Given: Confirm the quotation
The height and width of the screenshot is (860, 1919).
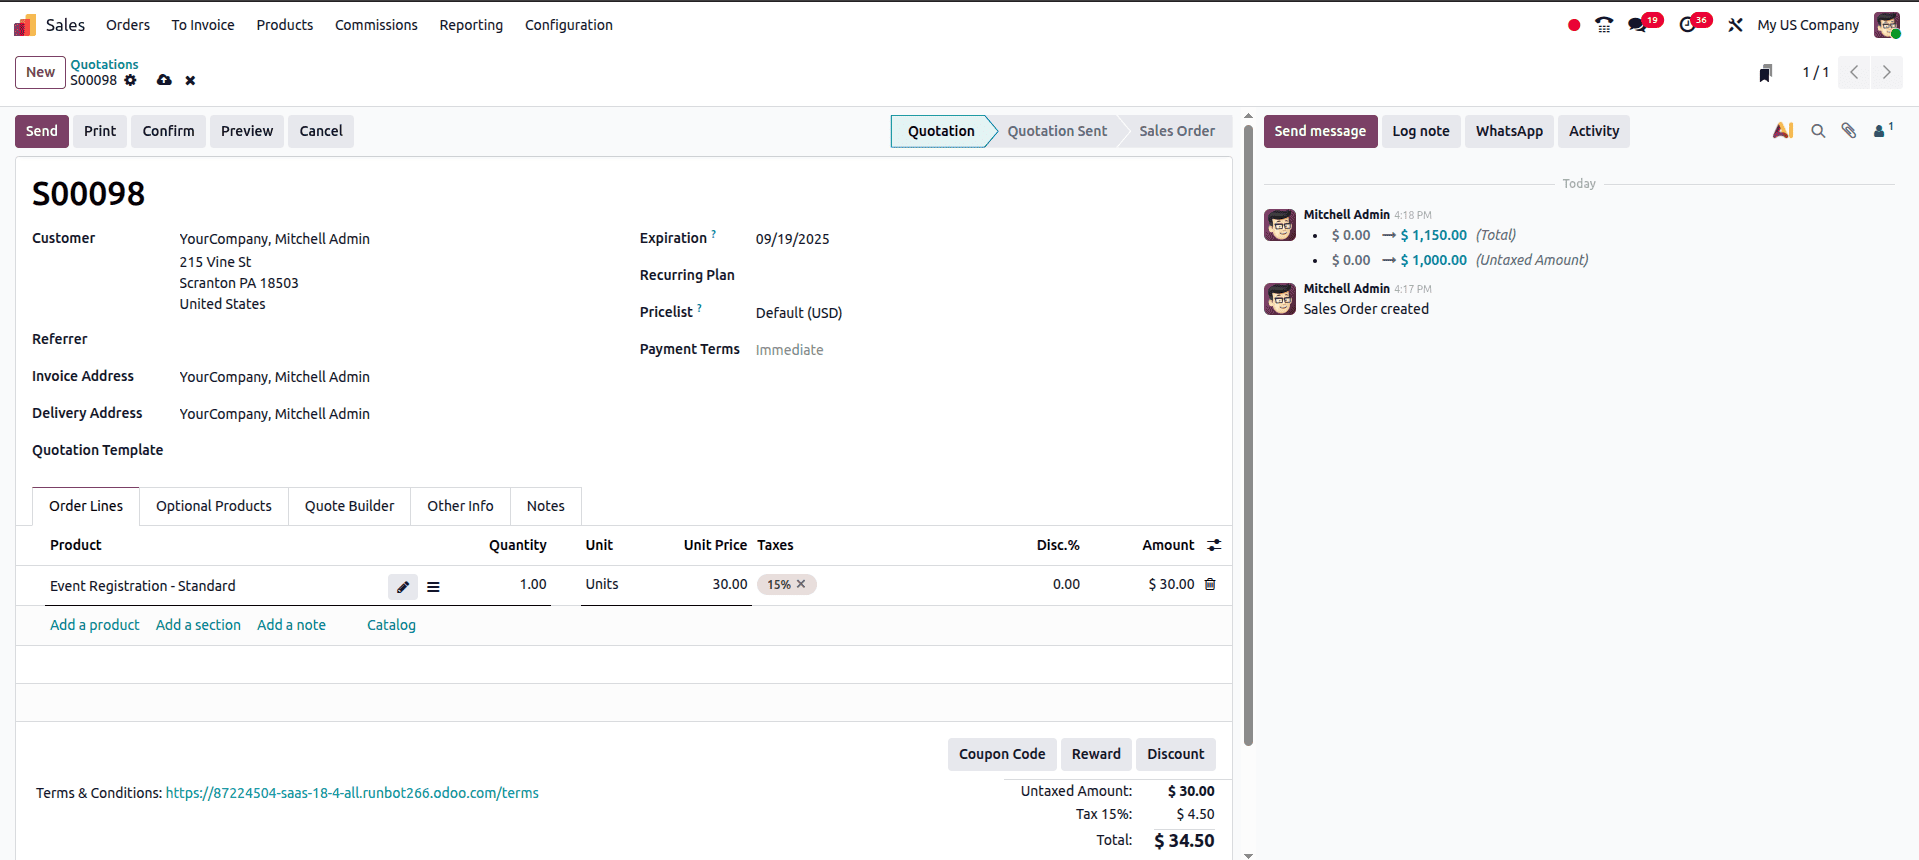Looking at the screenshot, I should (x=169, y=131).
